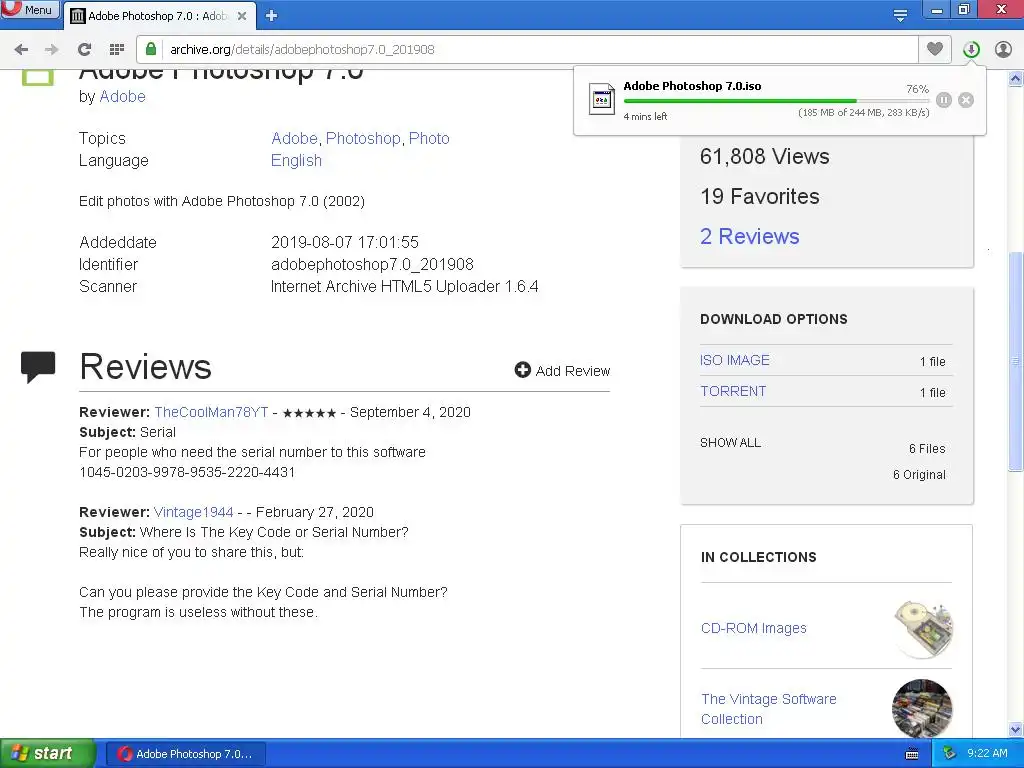Click Add Review
Screen dimensions: 1024x768
point(562,371)
